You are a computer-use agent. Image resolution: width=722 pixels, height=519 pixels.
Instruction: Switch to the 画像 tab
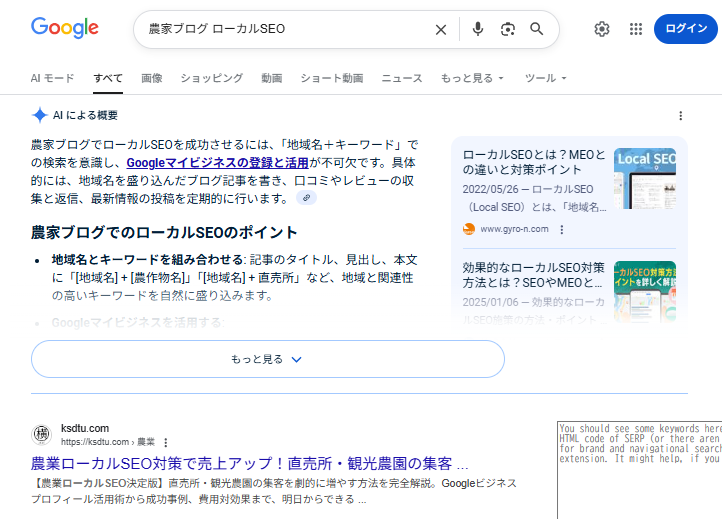point(152,78)
